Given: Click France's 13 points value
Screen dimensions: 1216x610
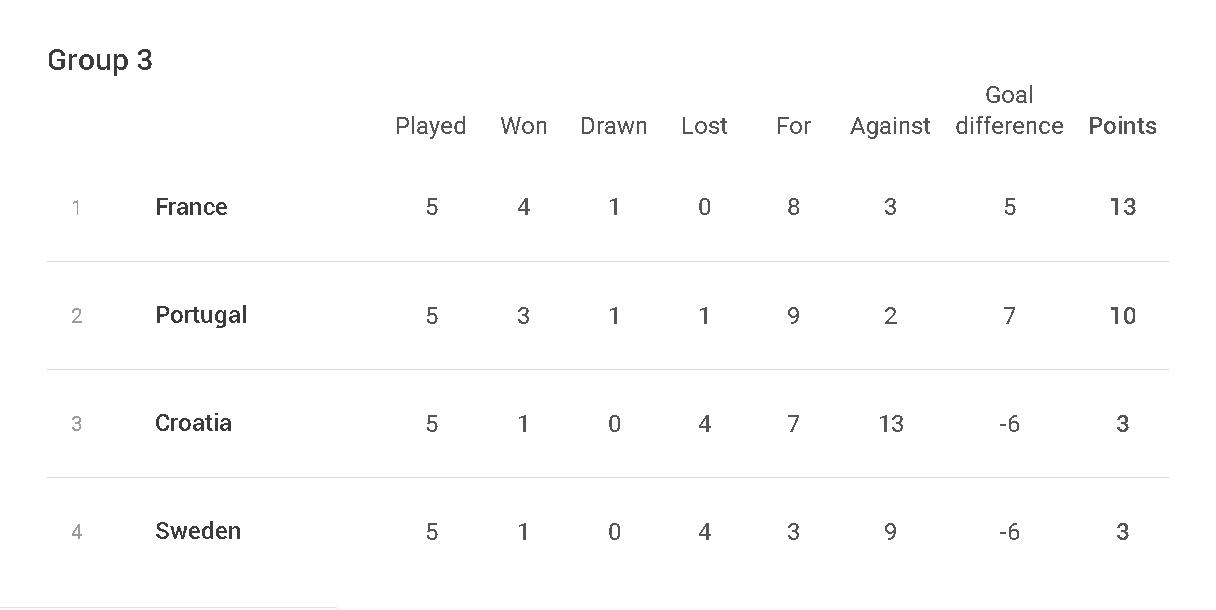Looking at the screenshot, I should 1122,207.
